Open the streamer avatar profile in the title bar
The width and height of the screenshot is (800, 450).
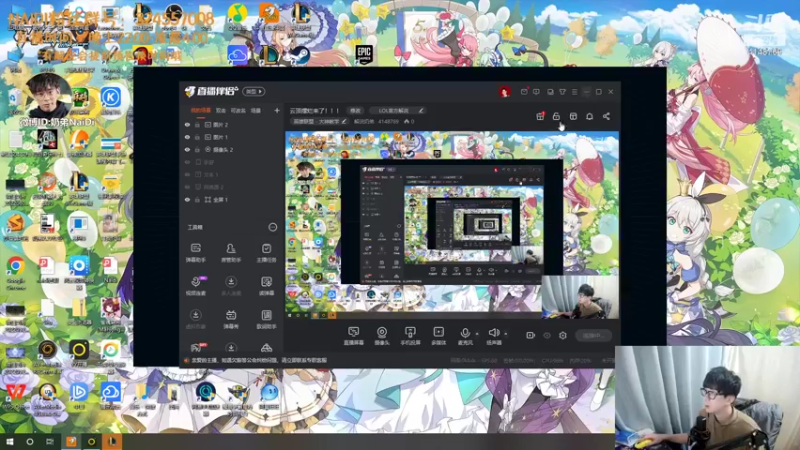505,91
